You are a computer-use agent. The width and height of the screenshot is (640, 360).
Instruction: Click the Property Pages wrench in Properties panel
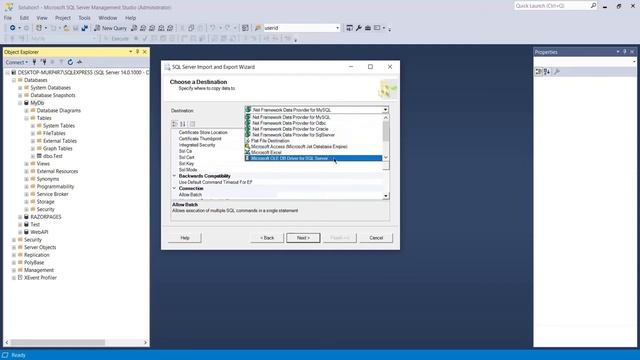coord(557,72)
